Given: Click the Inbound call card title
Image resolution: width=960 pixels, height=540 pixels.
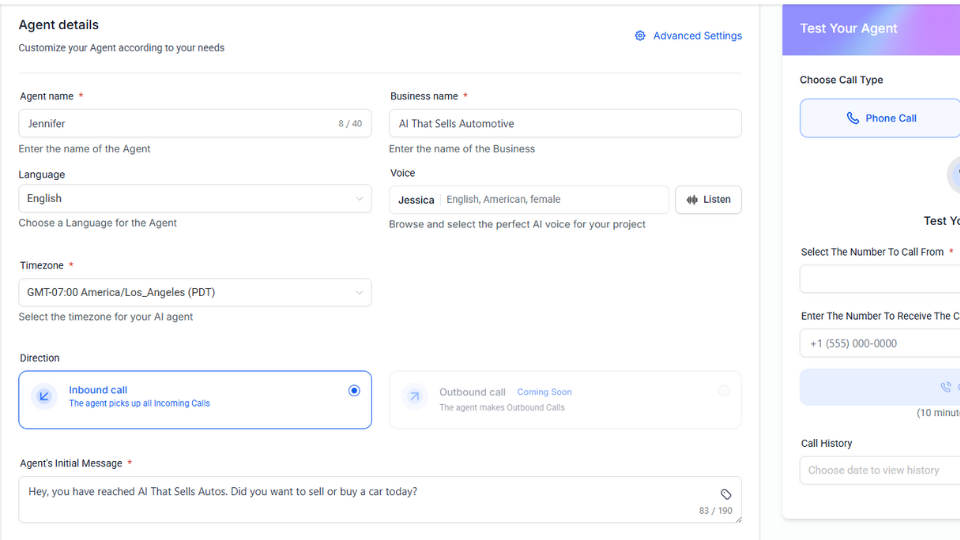Looking at the screenshot, I should coord(98,390).
